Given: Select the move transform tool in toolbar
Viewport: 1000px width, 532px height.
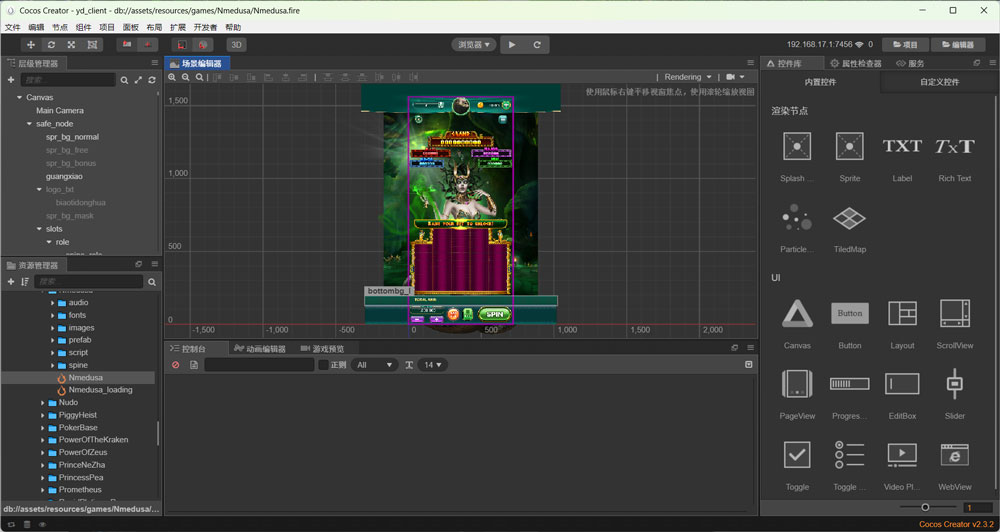Looking at the screenshot, I should coord(31,45).
